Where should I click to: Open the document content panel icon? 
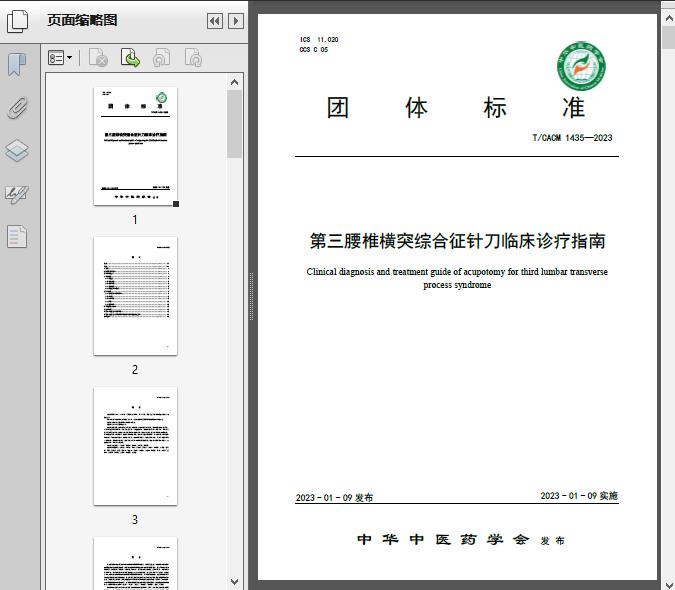pyautogui.click(x=17, y=237)
